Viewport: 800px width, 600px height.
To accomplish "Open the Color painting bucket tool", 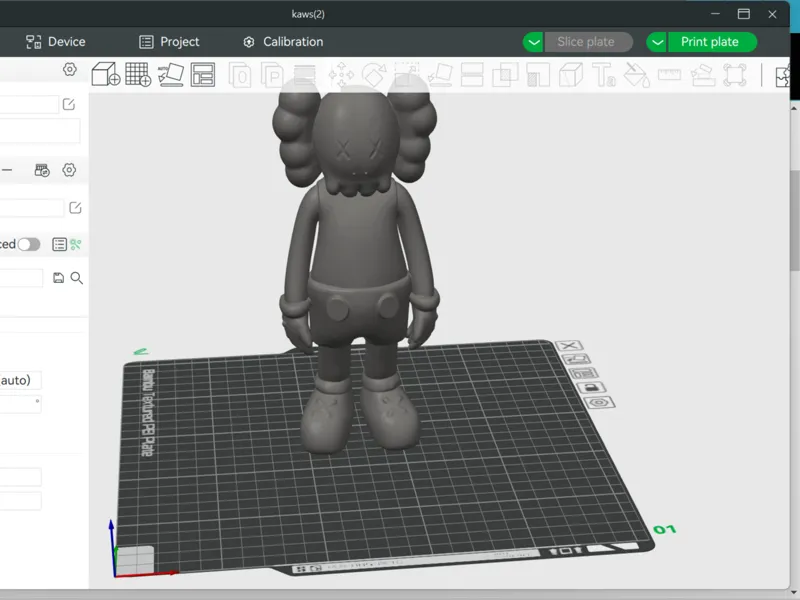I will [637, 76].
